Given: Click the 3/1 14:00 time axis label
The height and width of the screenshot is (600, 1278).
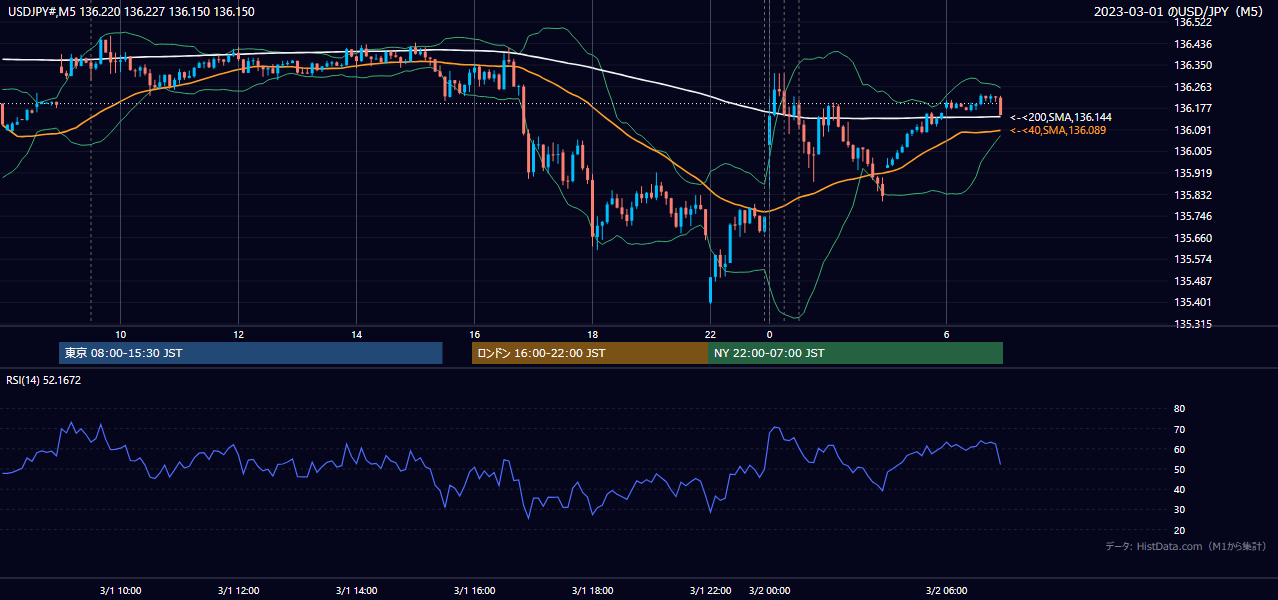Looking at the screenshot, I should pos(356,591).
